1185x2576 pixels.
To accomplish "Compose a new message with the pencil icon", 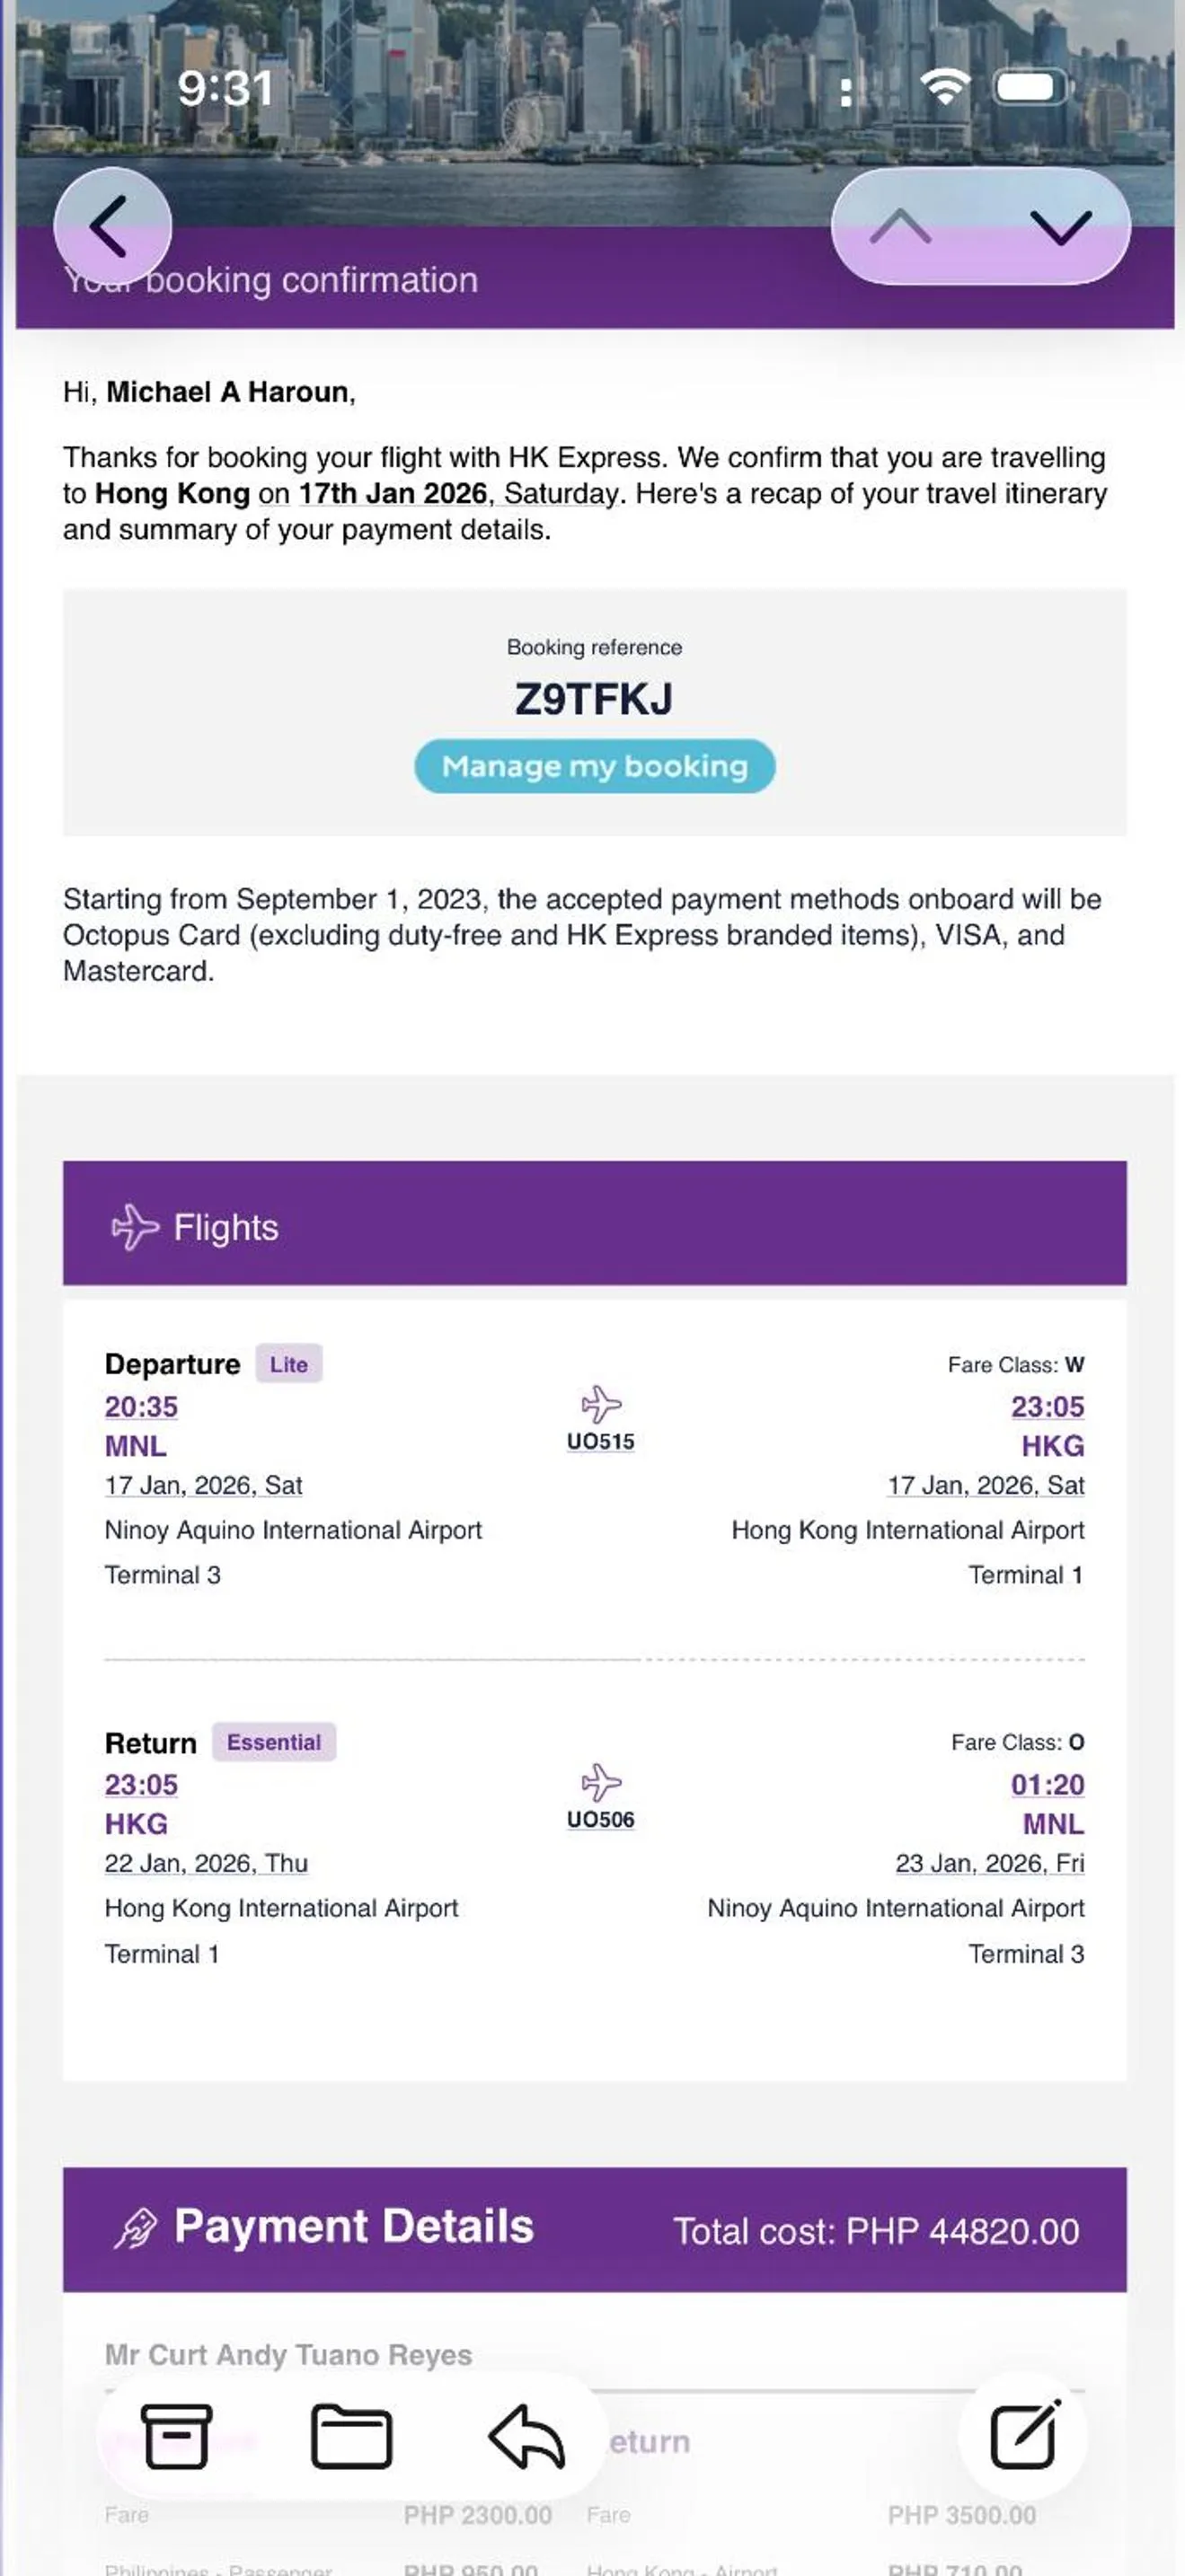I will tap(1023, 2436).
